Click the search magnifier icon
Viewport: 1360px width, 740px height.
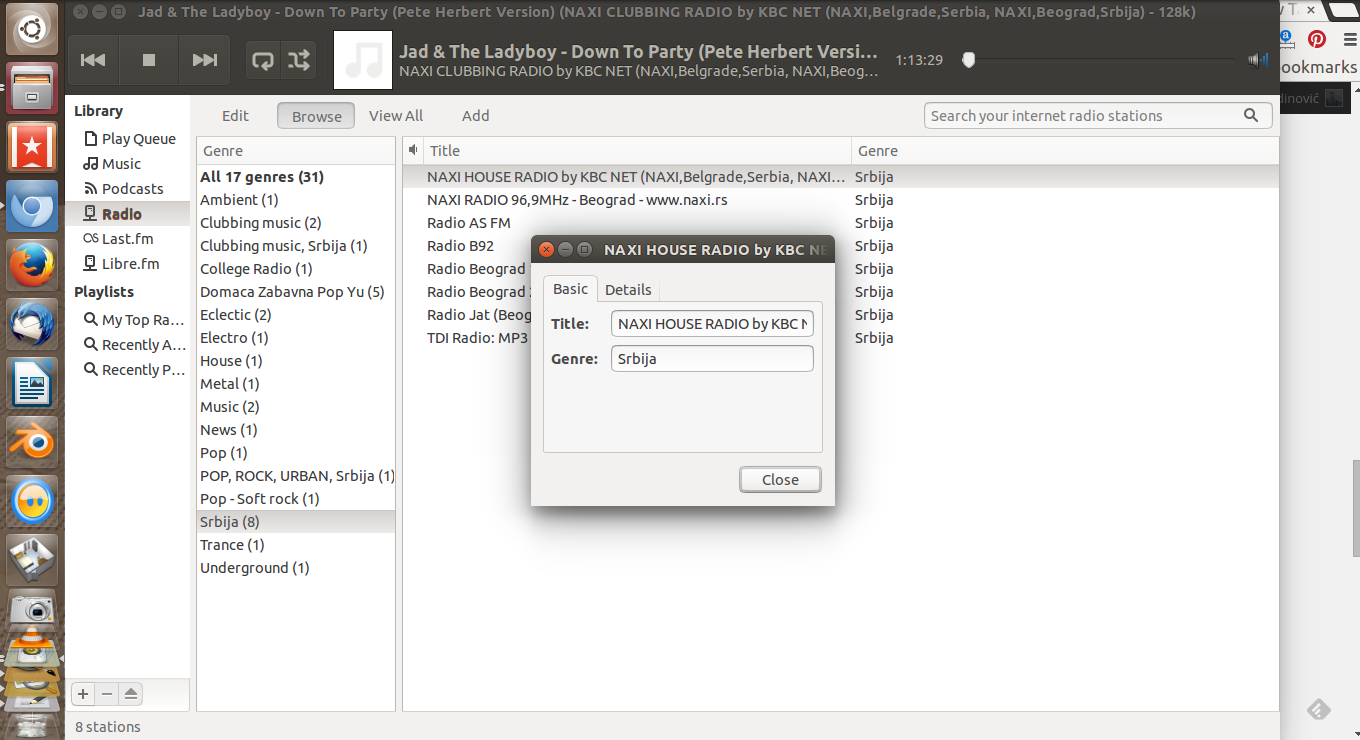pyautogui.click(x=1251, y=116)
